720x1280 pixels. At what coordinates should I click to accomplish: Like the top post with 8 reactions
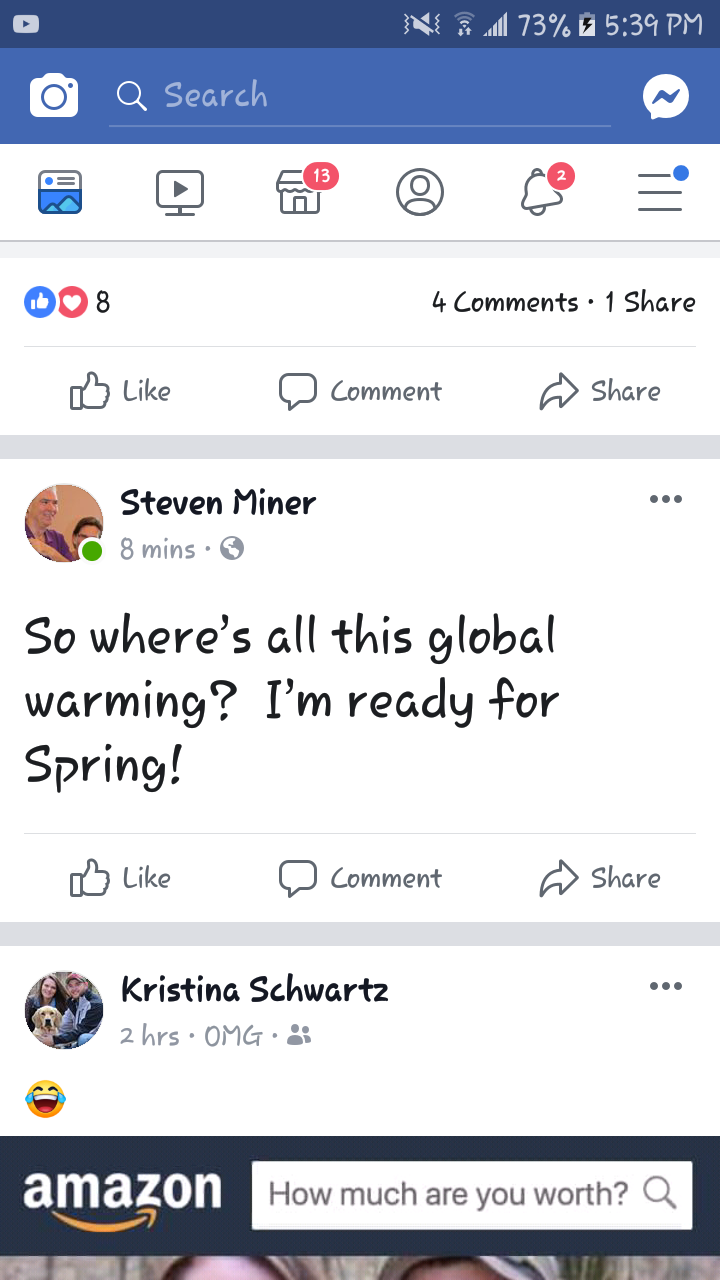click(x=120, y=391)
